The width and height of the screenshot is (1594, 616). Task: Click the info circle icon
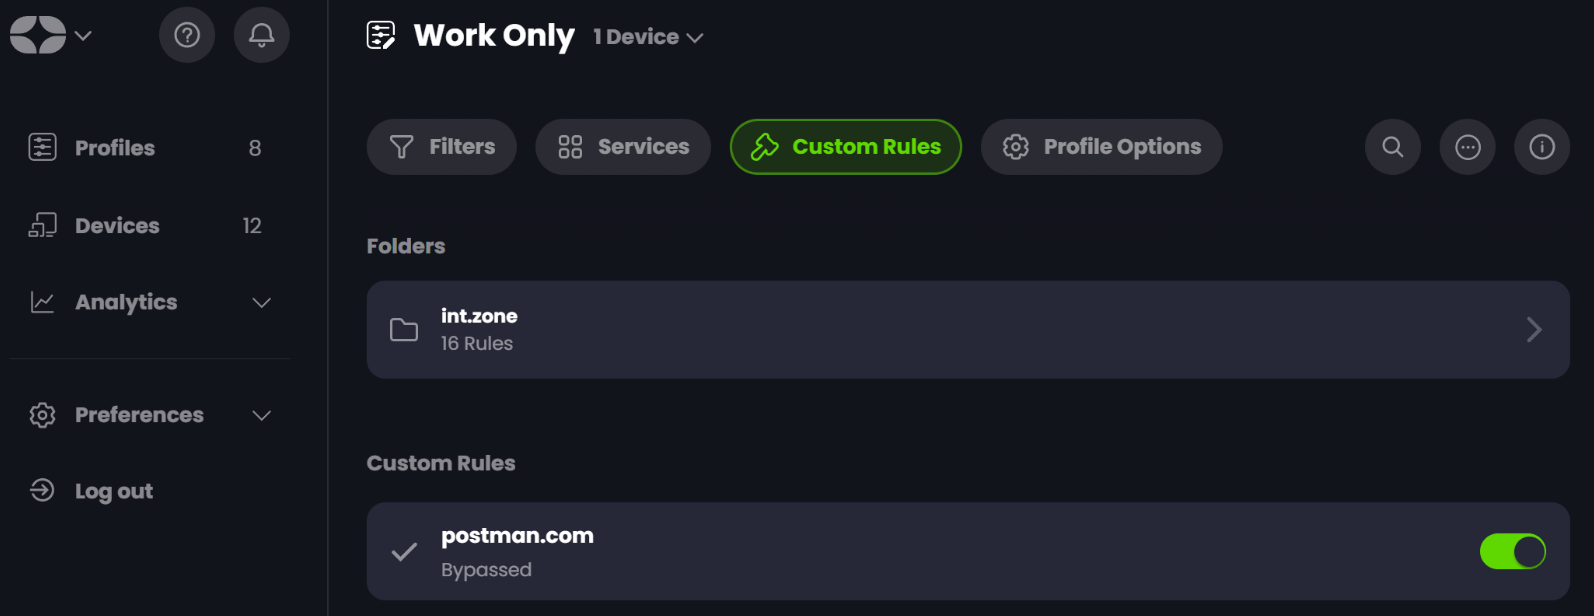coord(1542,147)
